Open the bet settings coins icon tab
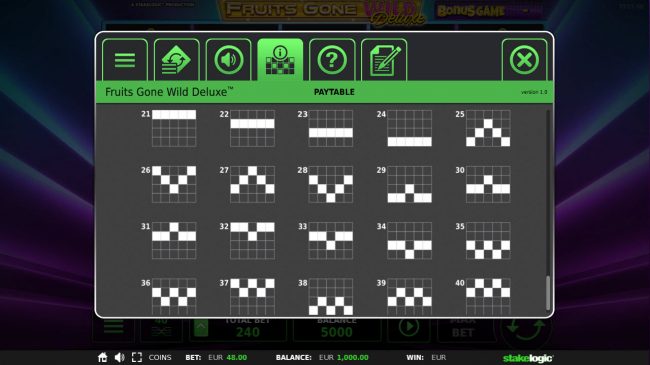Viewport: 650px width, 365px height. click(177, 60)
